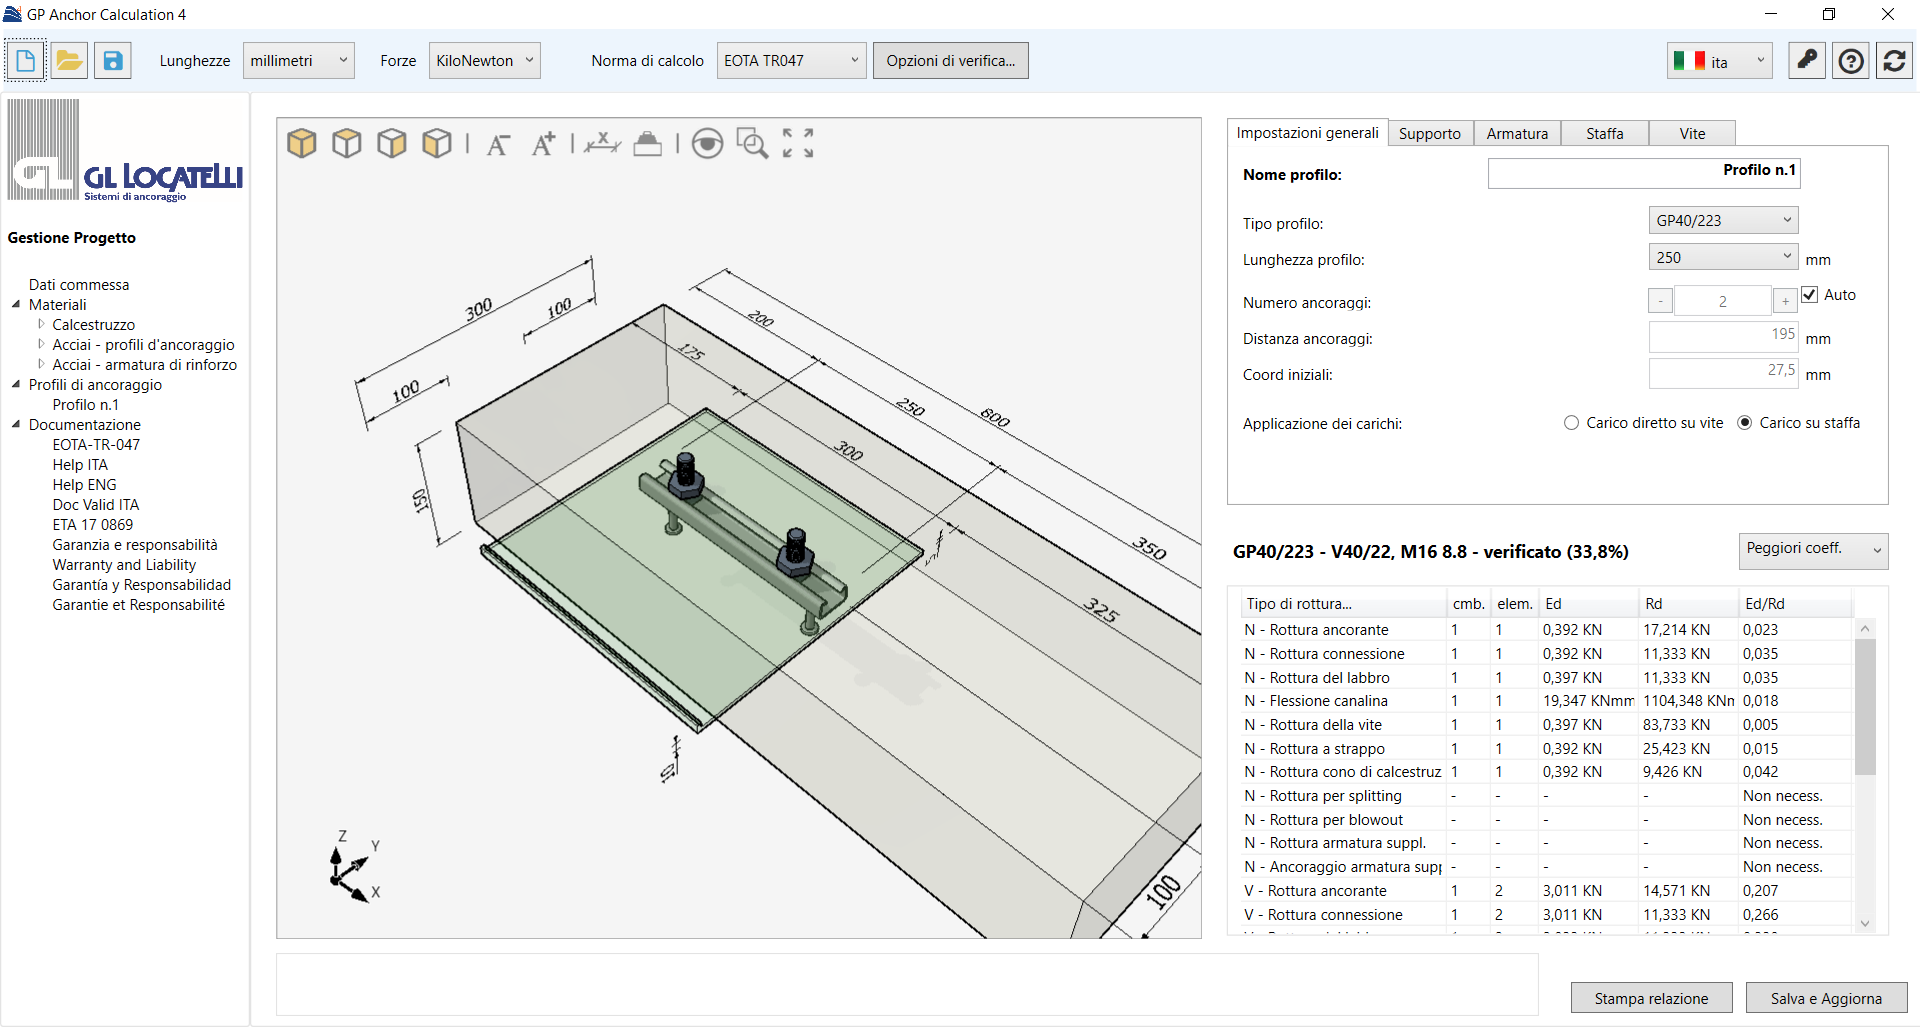Click the refresh arrows icon
Screen dimensions: 1920x1030
(x=1894, y=61)
